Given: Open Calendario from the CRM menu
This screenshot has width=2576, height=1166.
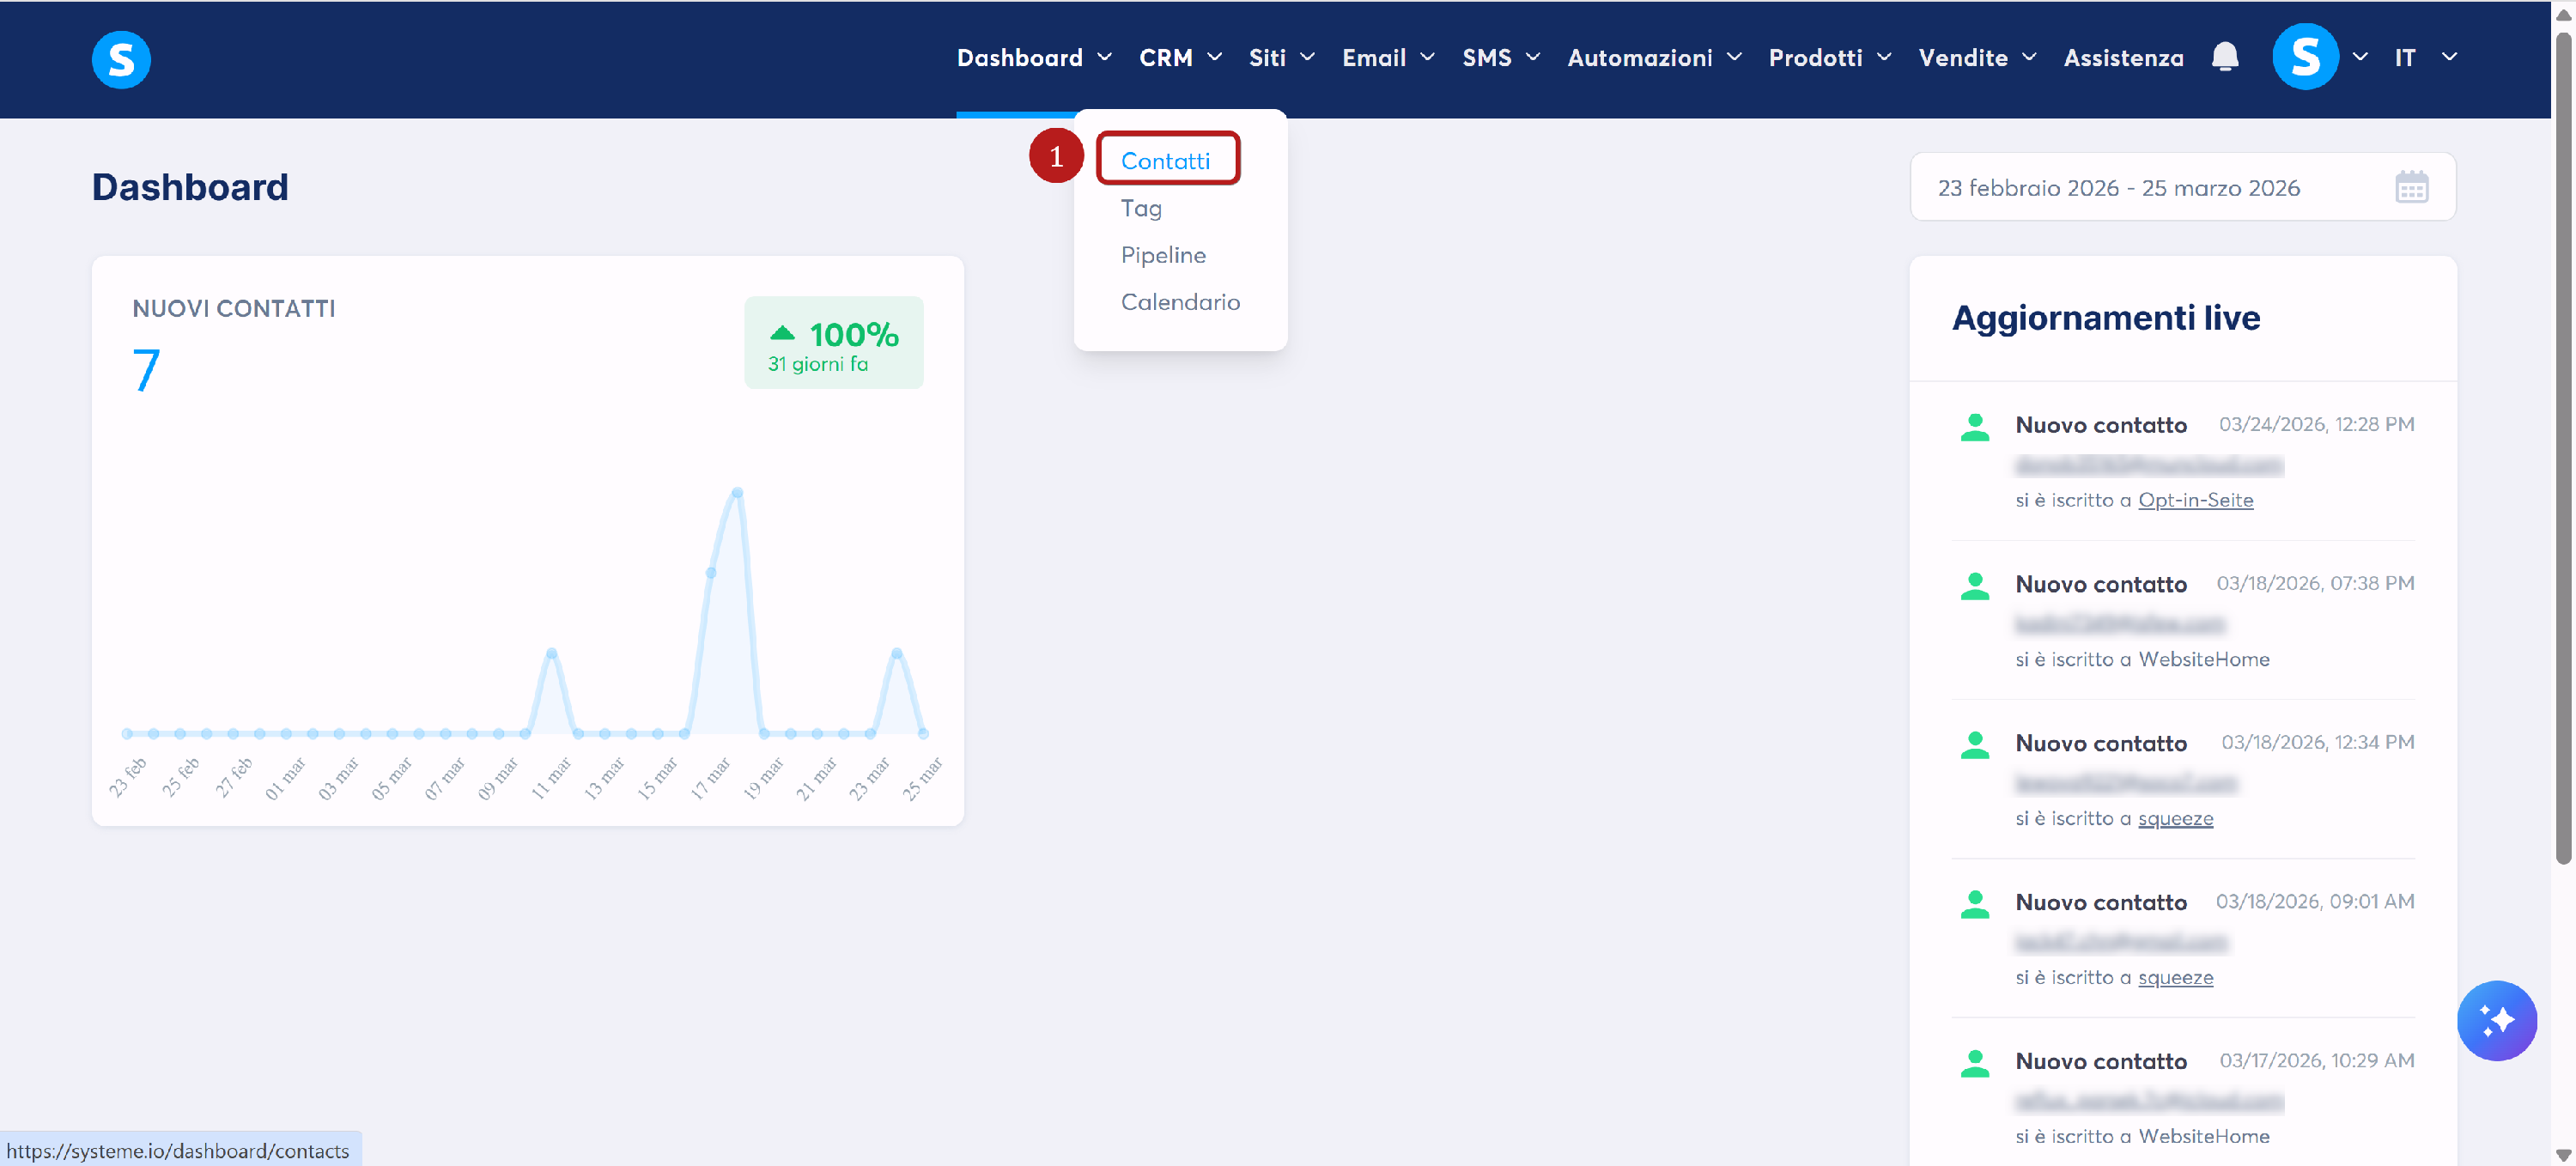Looking at the screenshot, I should click(x=1180, y=302).
